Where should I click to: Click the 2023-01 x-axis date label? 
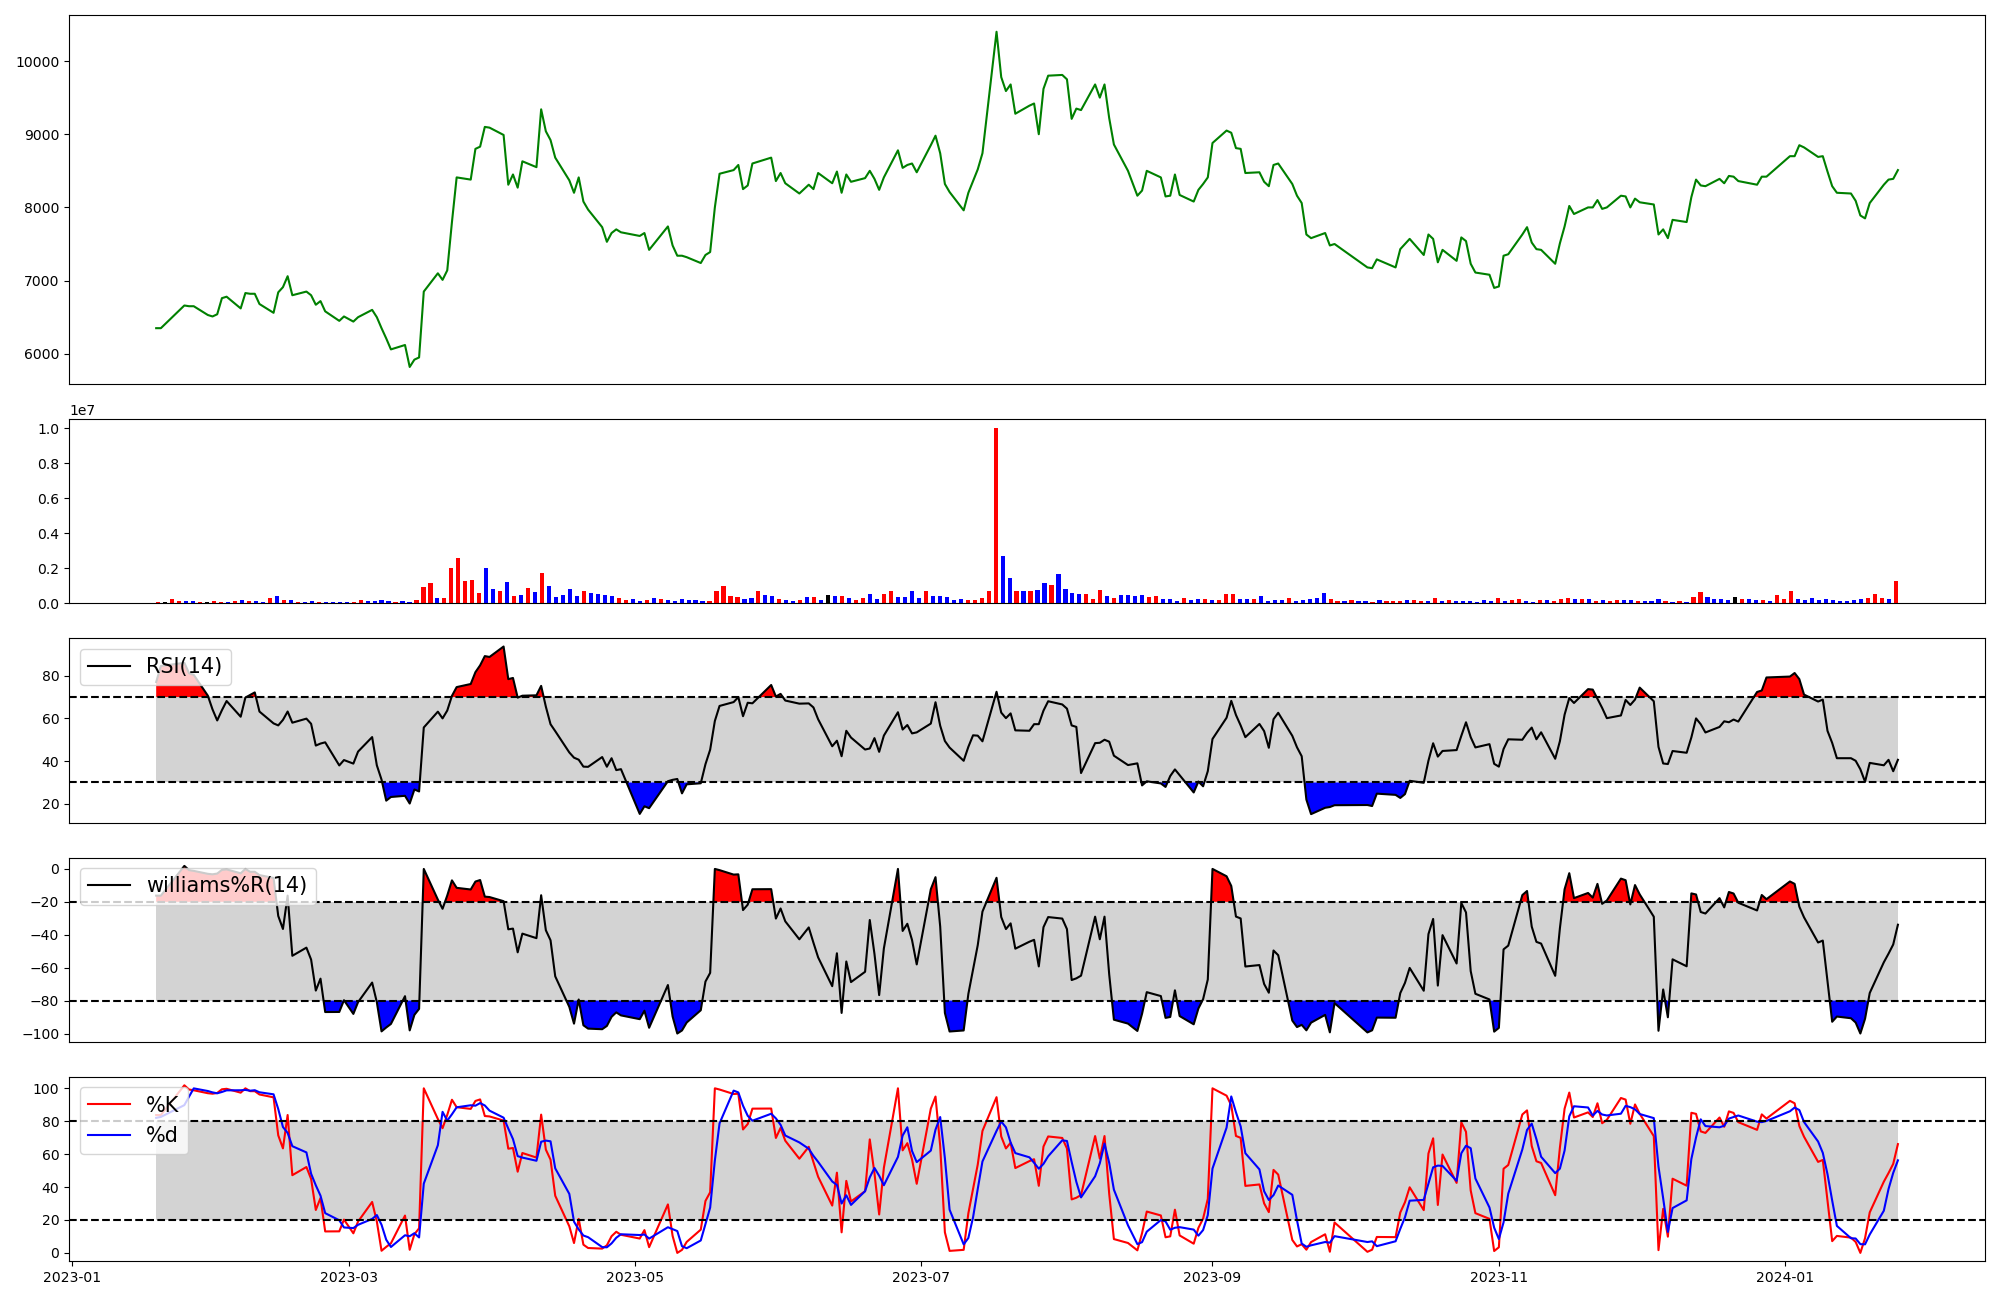[73, 1277]
